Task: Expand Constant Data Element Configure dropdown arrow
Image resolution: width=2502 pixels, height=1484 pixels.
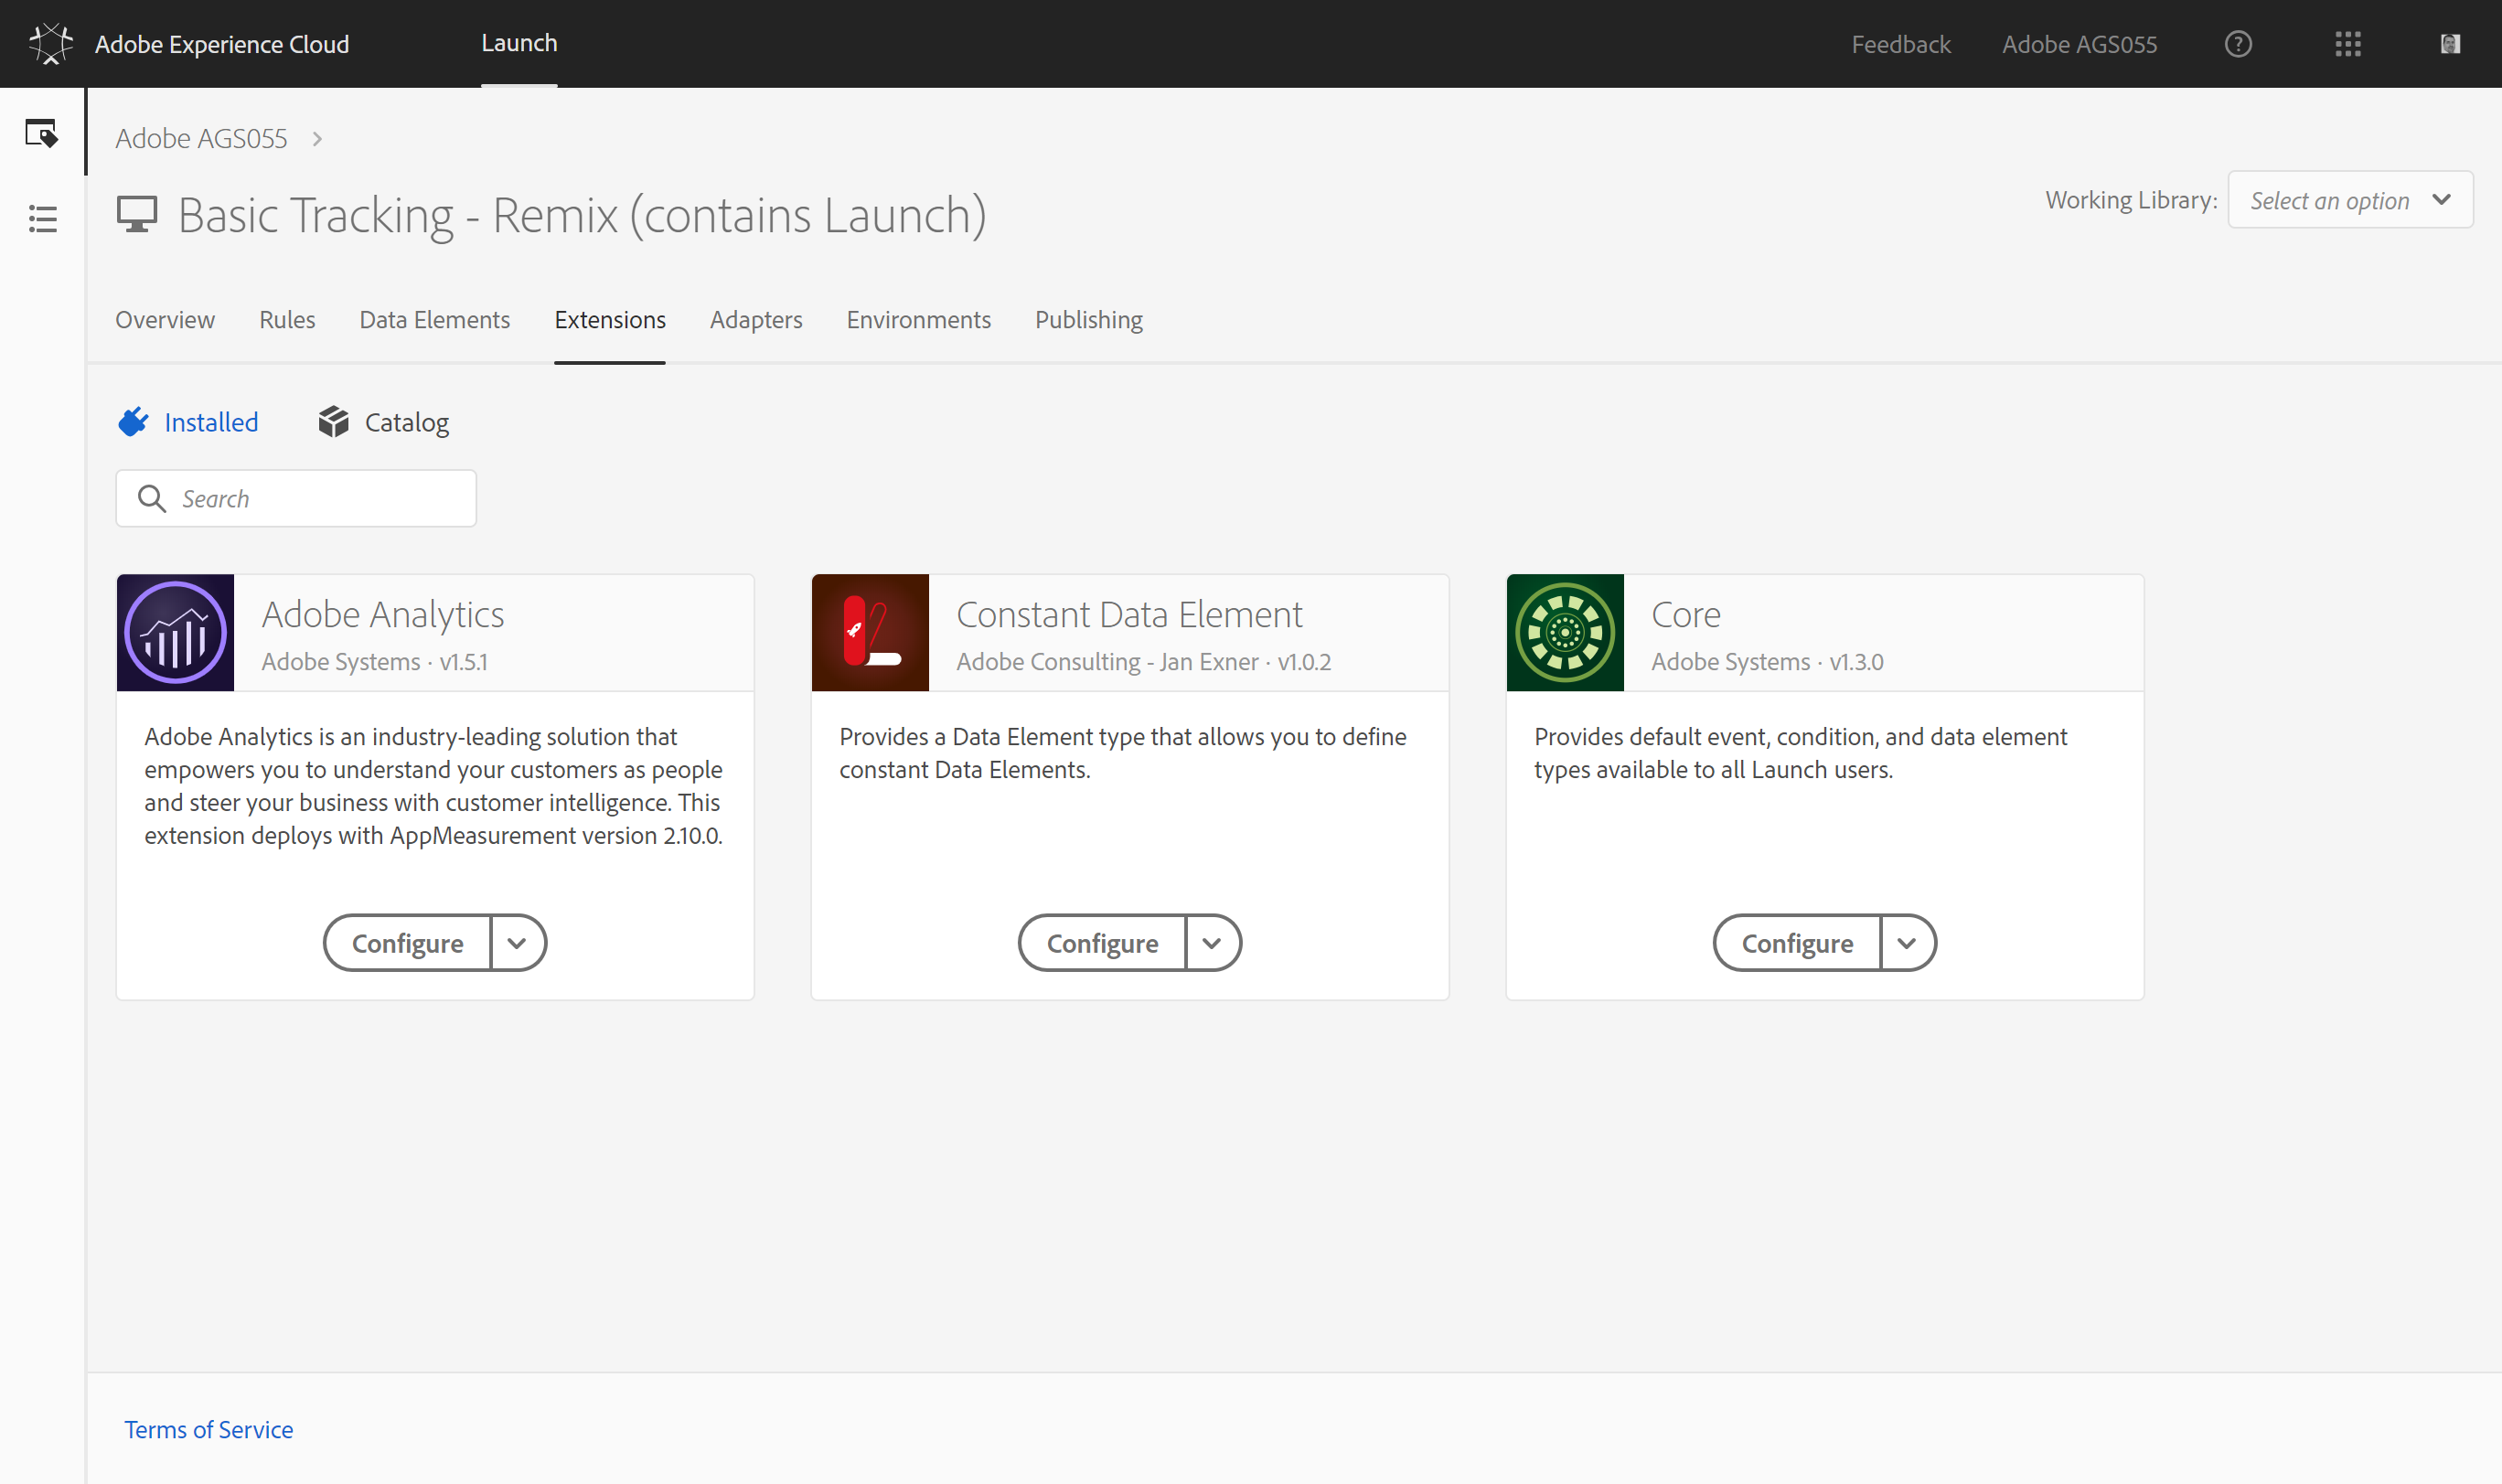Action: 1212,943
